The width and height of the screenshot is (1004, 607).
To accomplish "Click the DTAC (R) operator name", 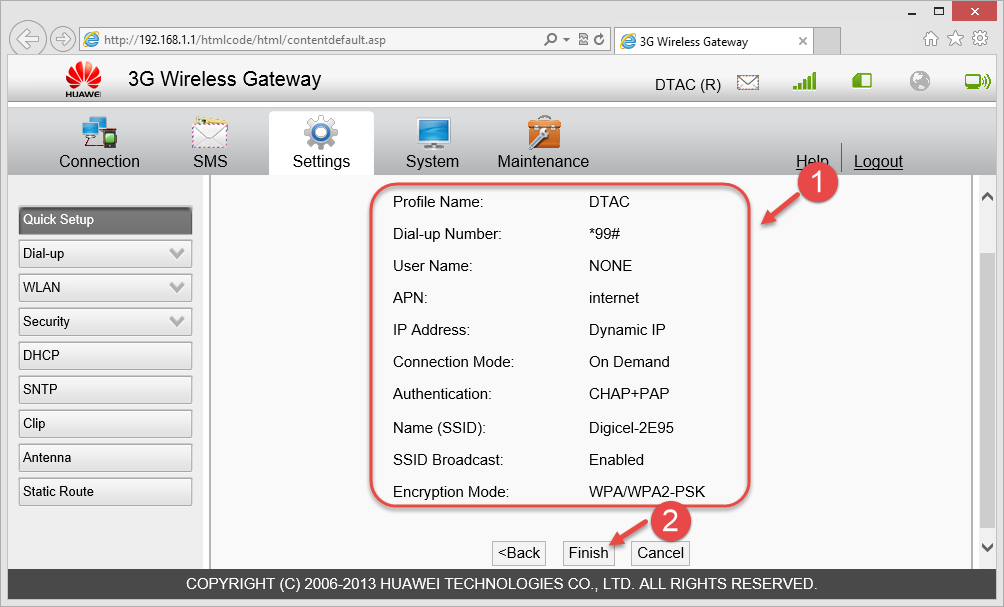I will click(688, 85).
